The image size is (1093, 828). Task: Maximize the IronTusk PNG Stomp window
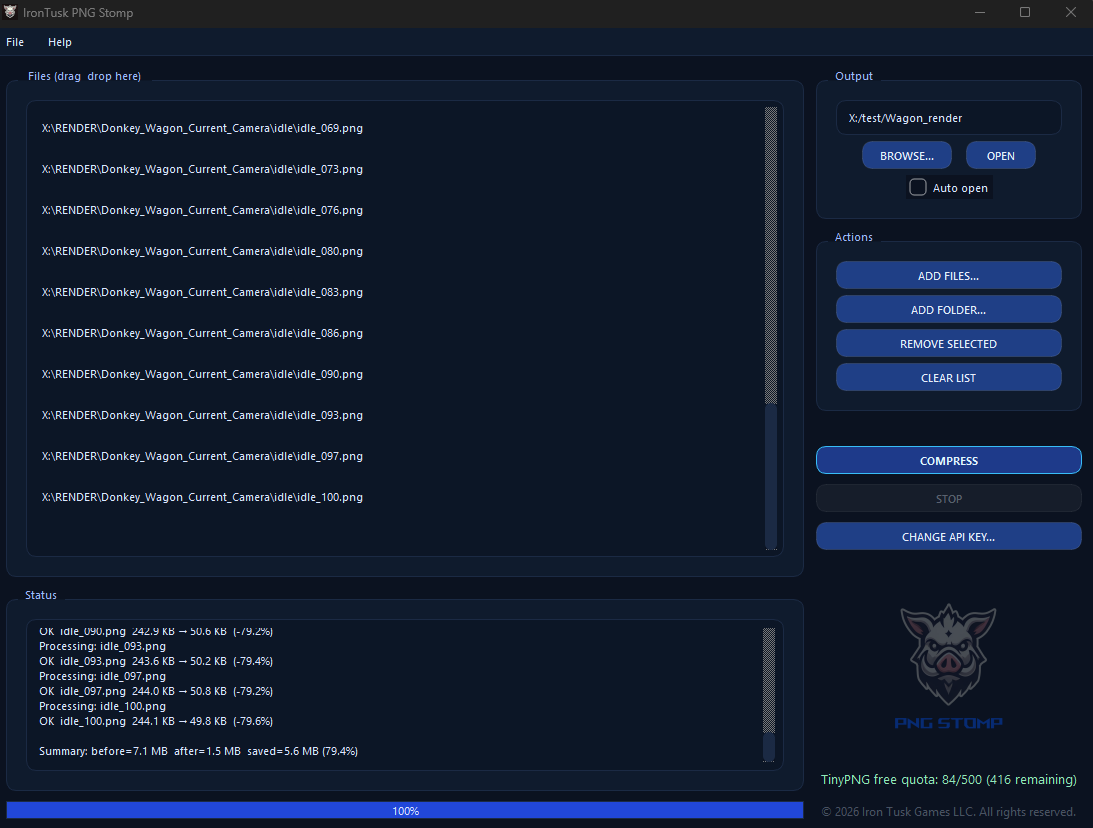pyautogui.click(x=1025, y=13)
